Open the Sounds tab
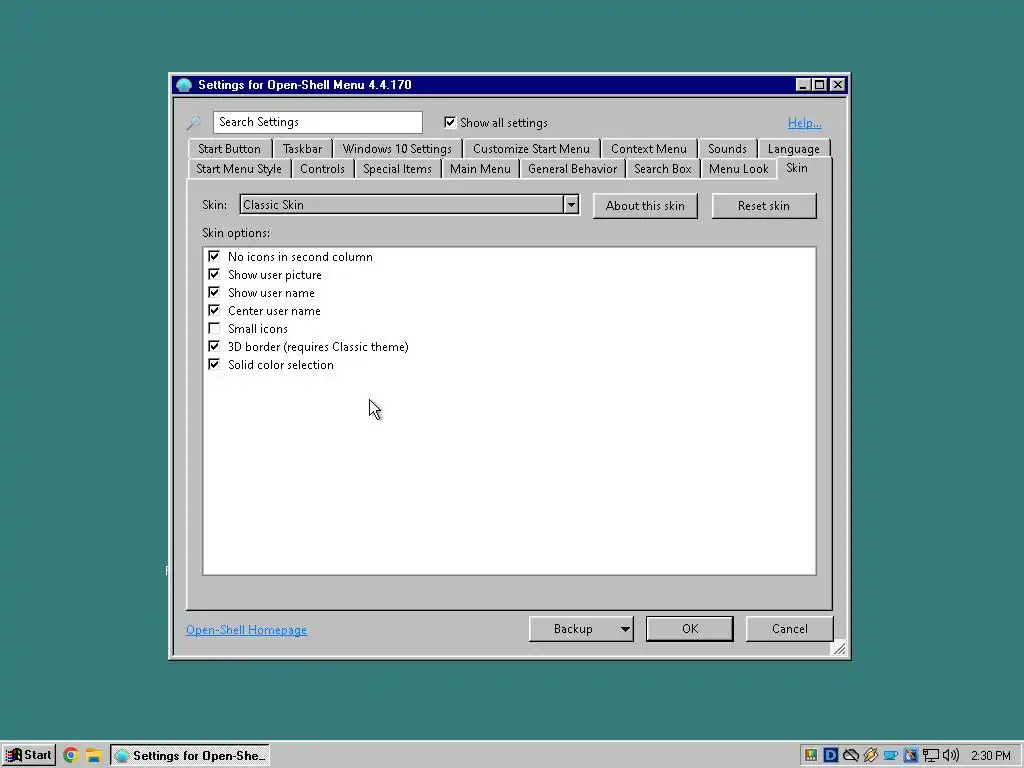 pyautogui.click(x=727, y=149)
